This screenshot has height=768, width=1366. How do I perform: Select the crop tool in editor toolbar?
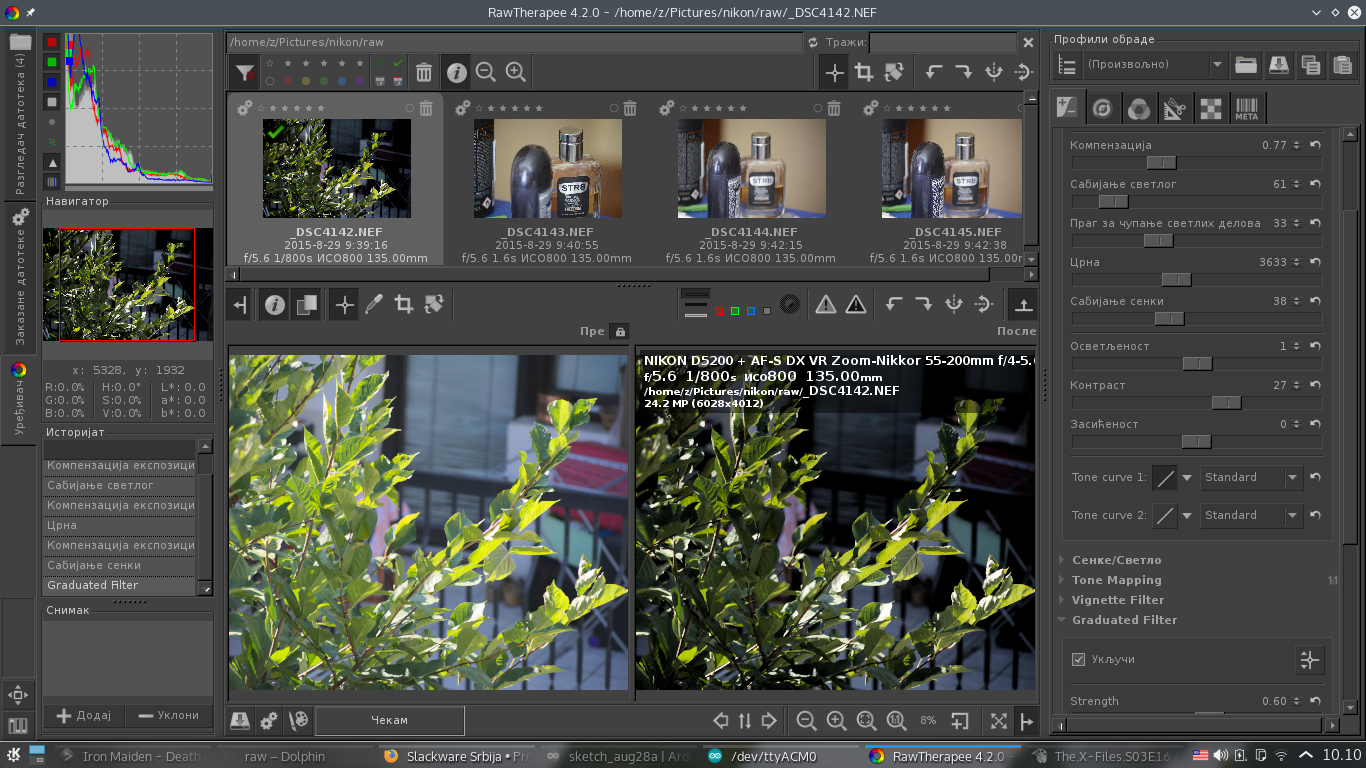coord(404,305)
